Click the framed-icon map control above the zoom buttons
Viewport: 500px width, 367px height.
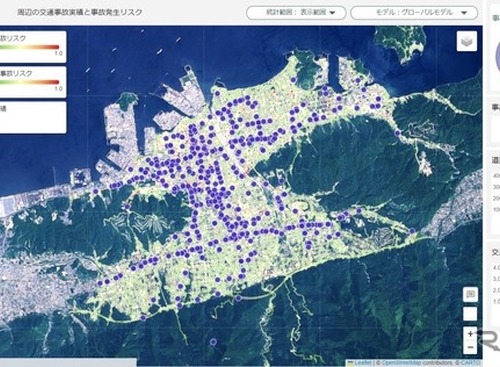[x=470, y=294]
